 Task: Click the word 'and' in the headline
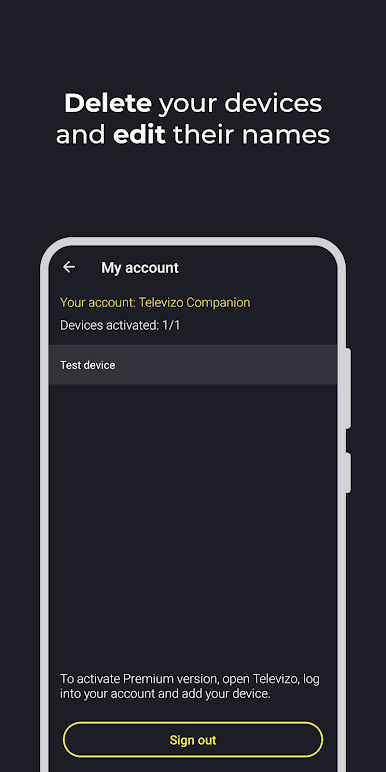point(81,135)
